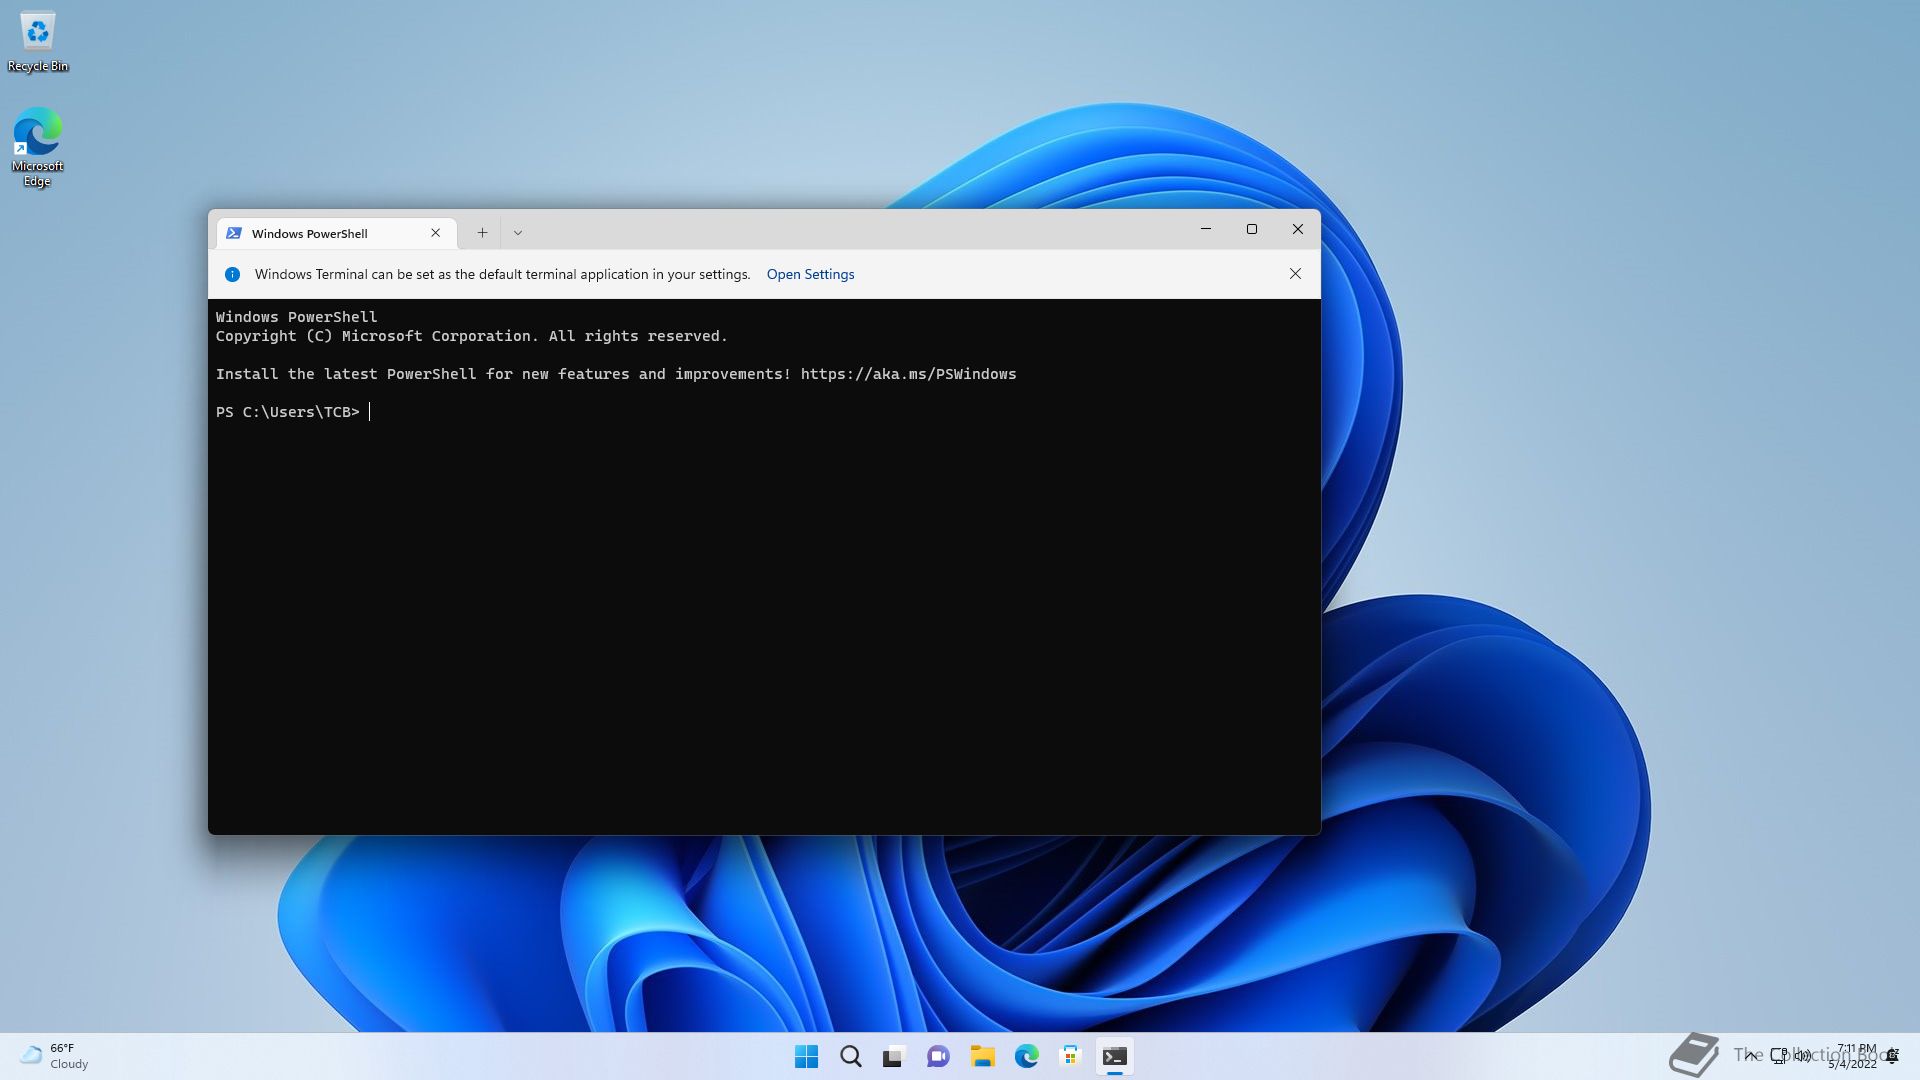Open File Explorer from taskbar
Image resolution: width=1920 pixels, height=1080 pixels.
(x=982, y=1056)
